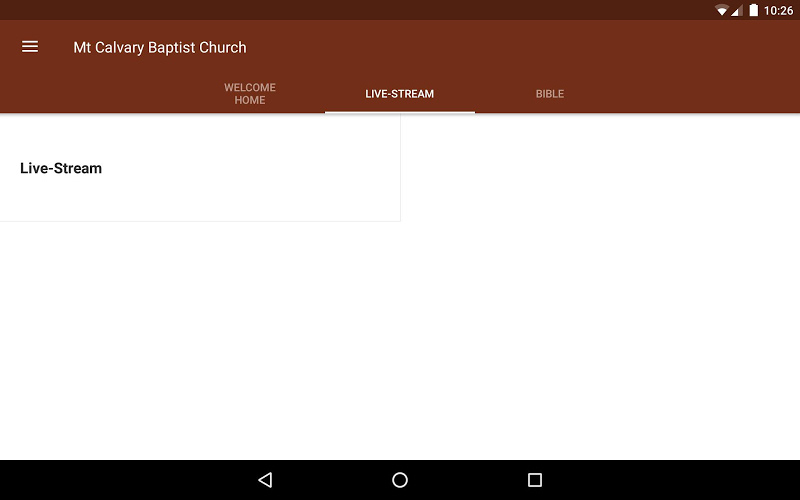Tap the battery icon in status bar
The width and height of the screenshot is (800, 500).
tap(753, 10)
